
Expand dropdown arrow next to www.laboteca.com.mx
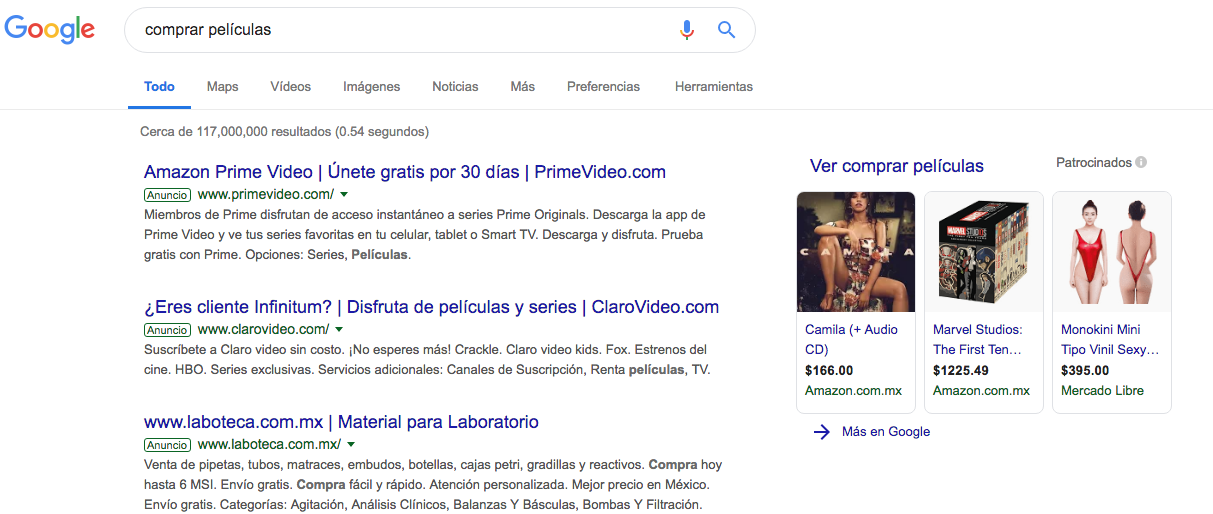pos(351,444)
